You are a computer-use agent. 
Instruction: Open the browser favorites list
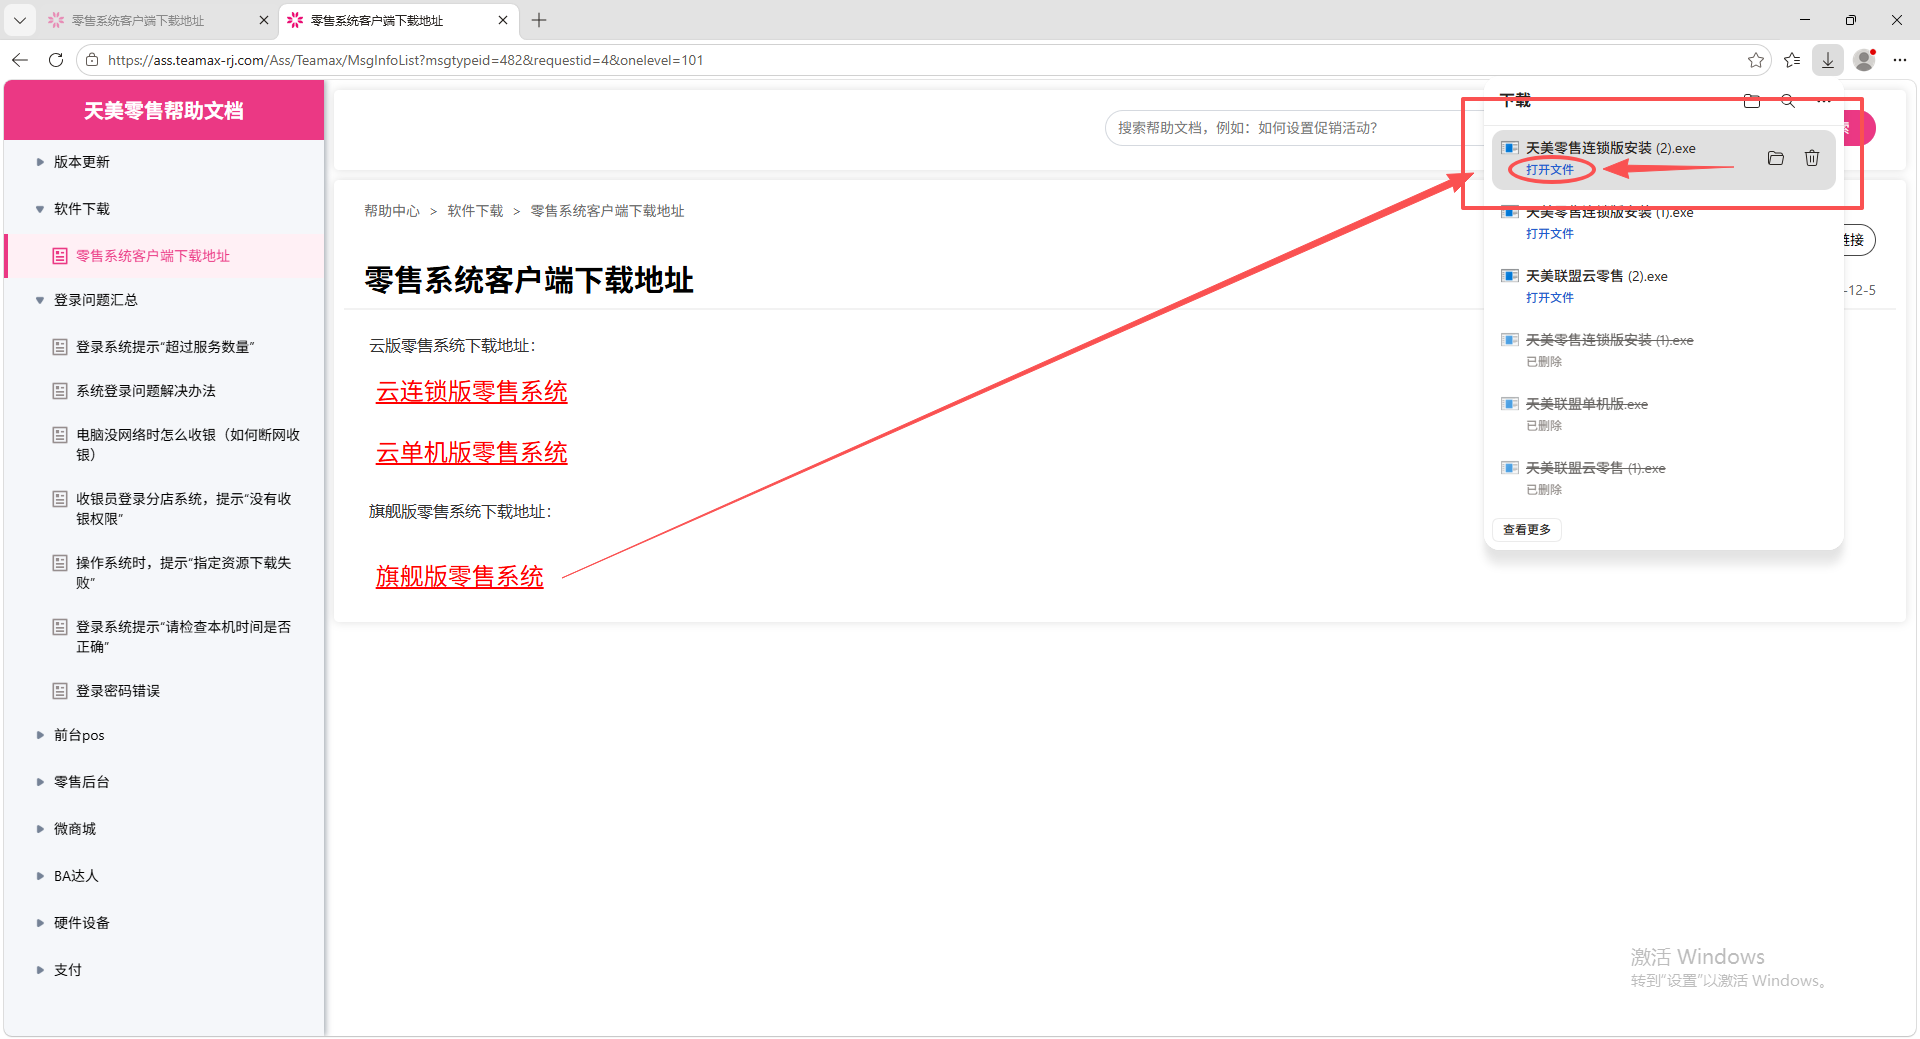tap(1792, 60)
